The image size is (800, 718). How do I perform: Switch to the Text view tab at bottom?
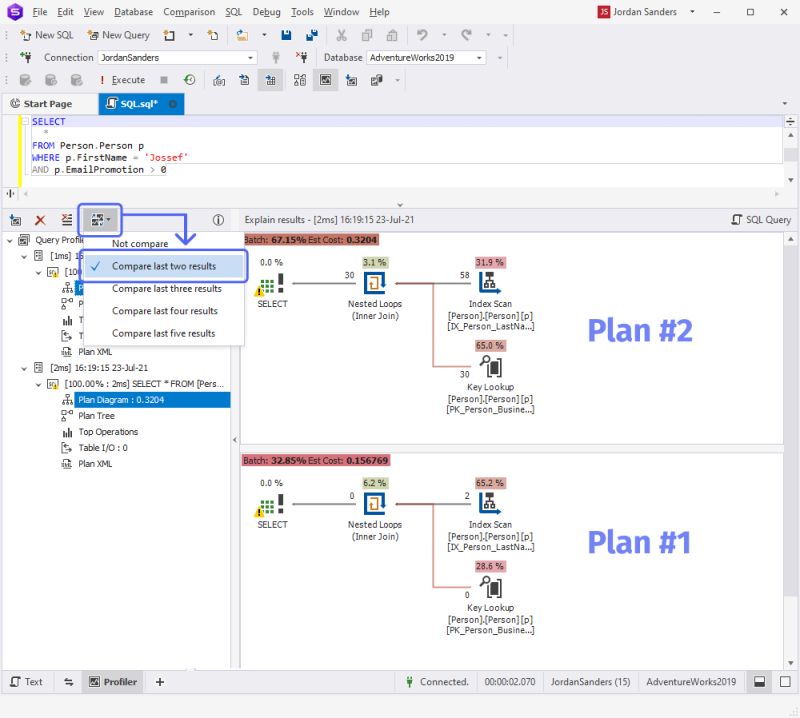(x=27, y=682)
